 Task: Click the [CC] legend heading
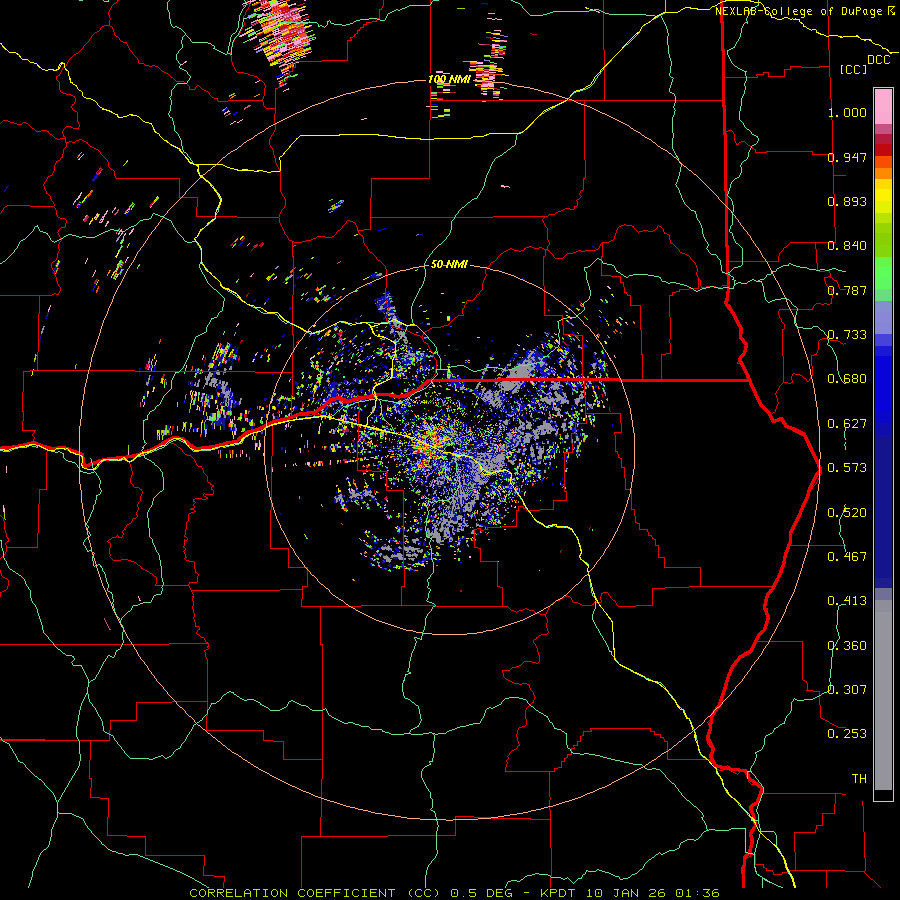854,69
